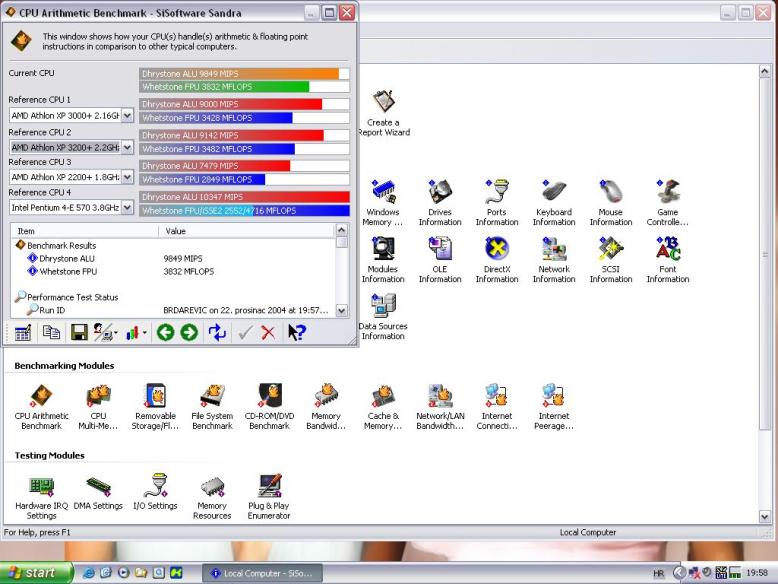The image size is (778, 584).
Task: Click the Local Computer - SiSo... taskbar button
Action: (262, 574)
